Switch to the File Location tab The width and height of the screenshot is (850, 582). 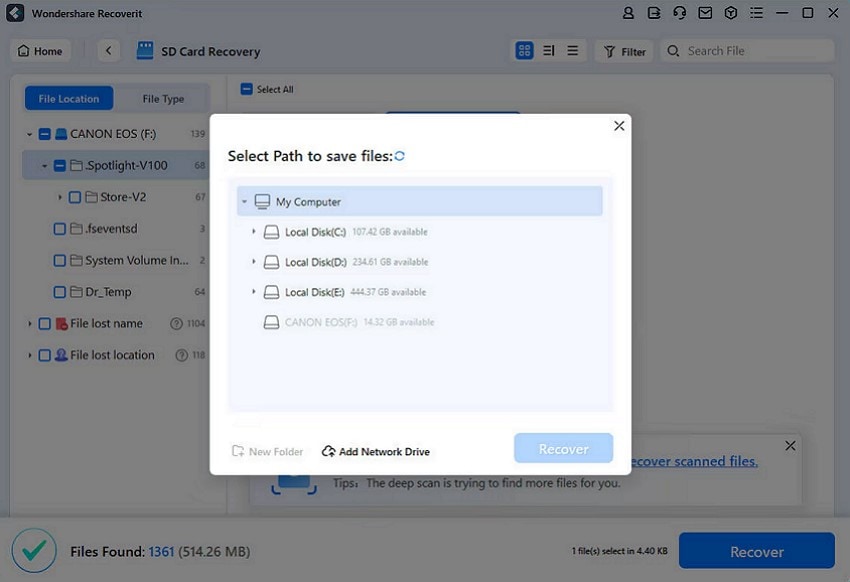coord(69,99)
